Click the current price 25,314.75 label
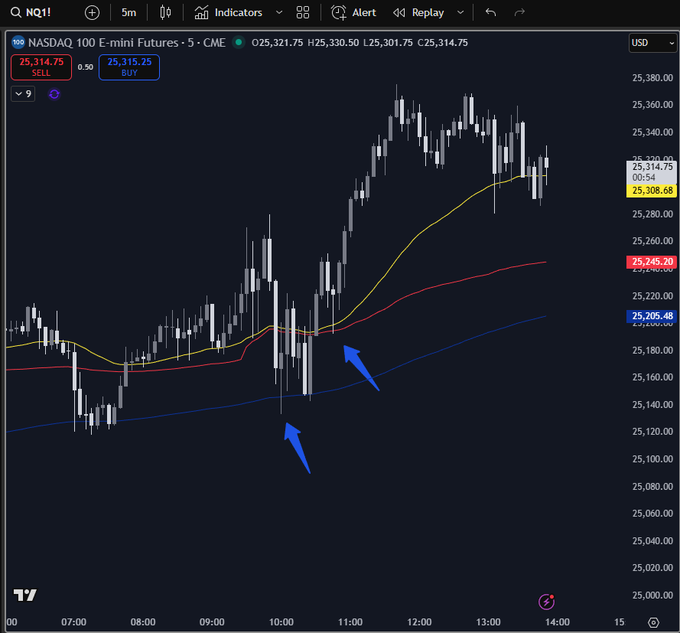Screen dimensions: 680x633 [x=652, y=172]
